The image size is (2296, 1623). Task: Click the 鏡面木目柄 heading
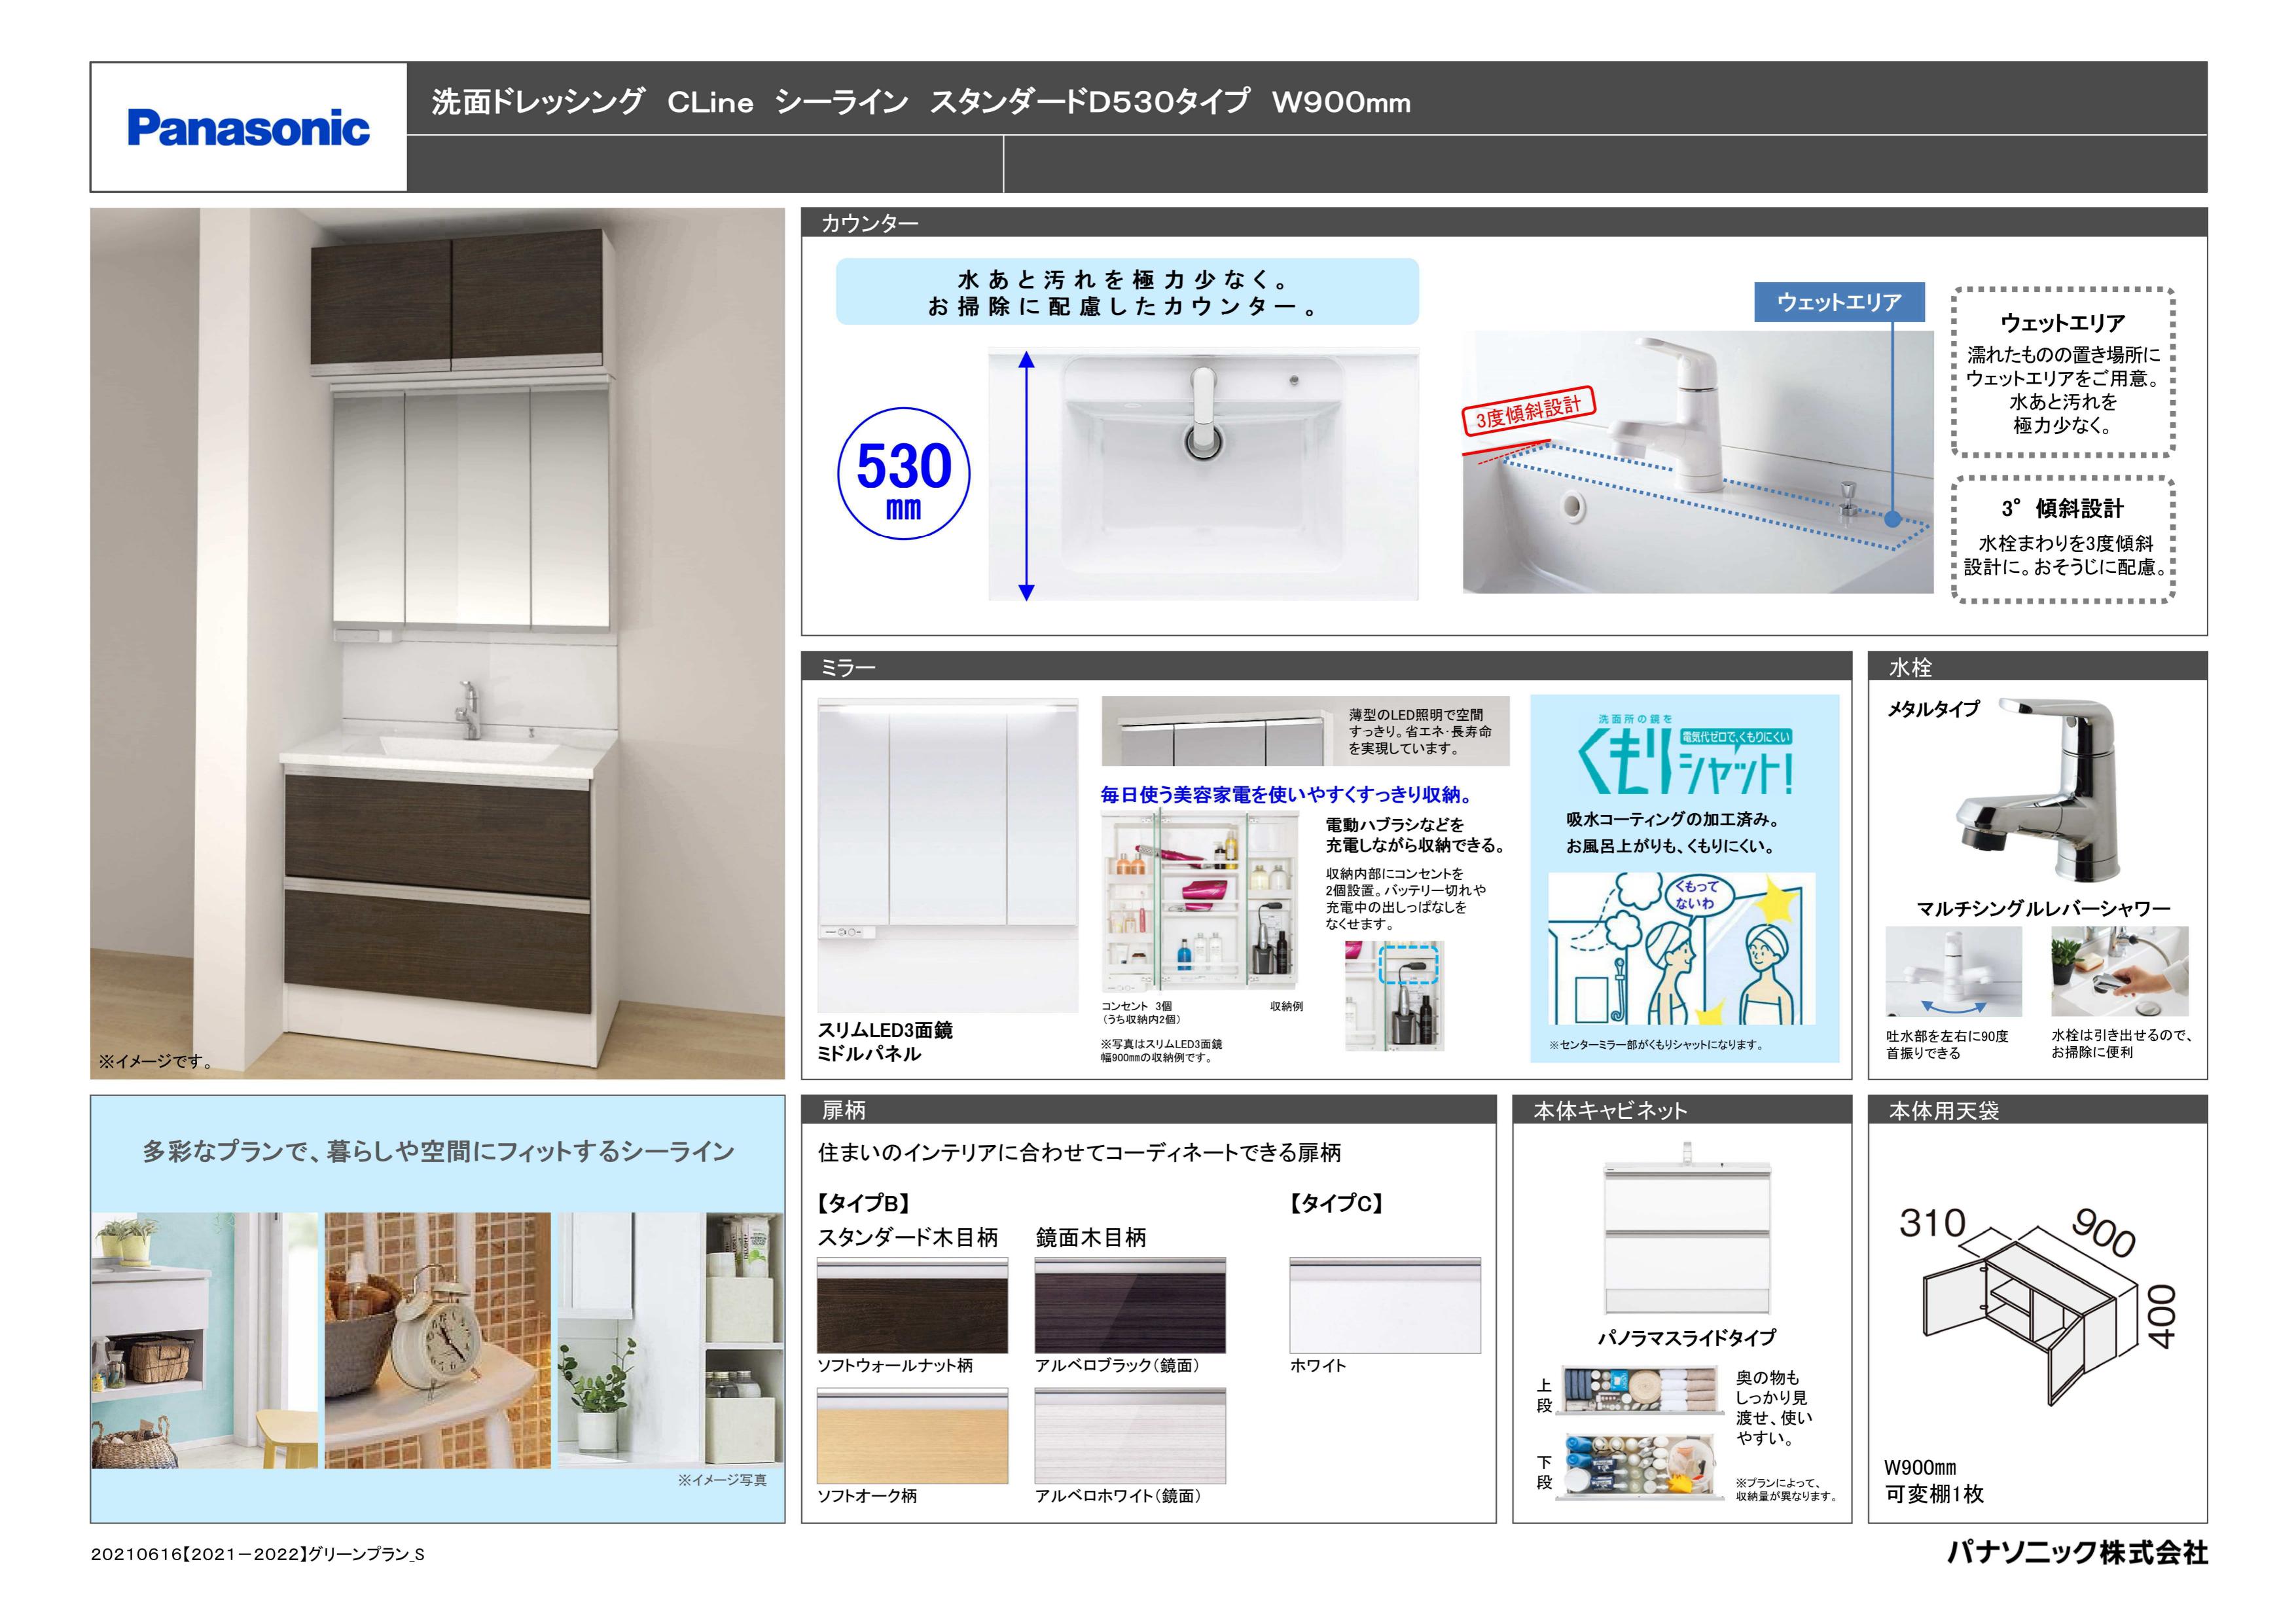(x=1091, y=1237)
